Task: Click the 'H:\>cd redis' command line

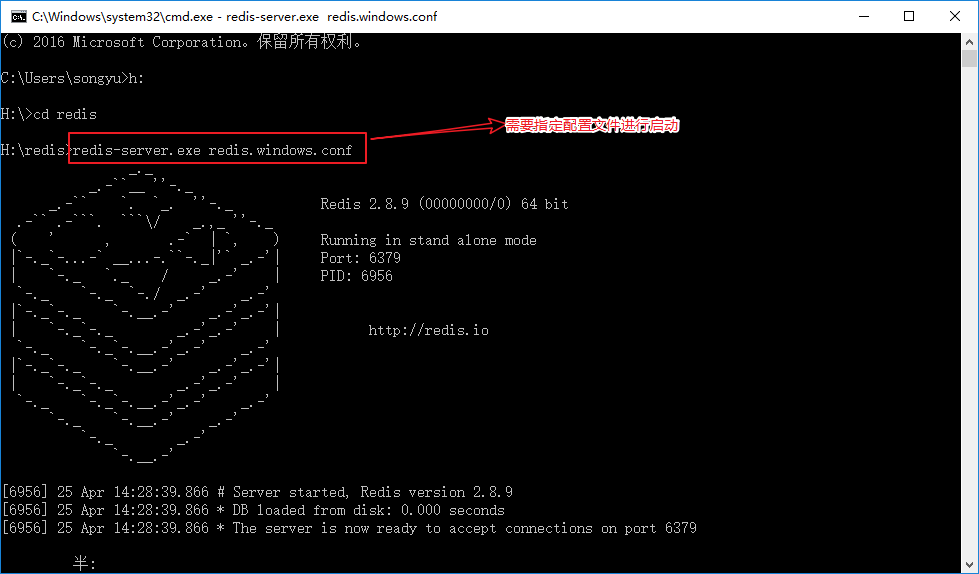Action: click(x=49, y=115)
